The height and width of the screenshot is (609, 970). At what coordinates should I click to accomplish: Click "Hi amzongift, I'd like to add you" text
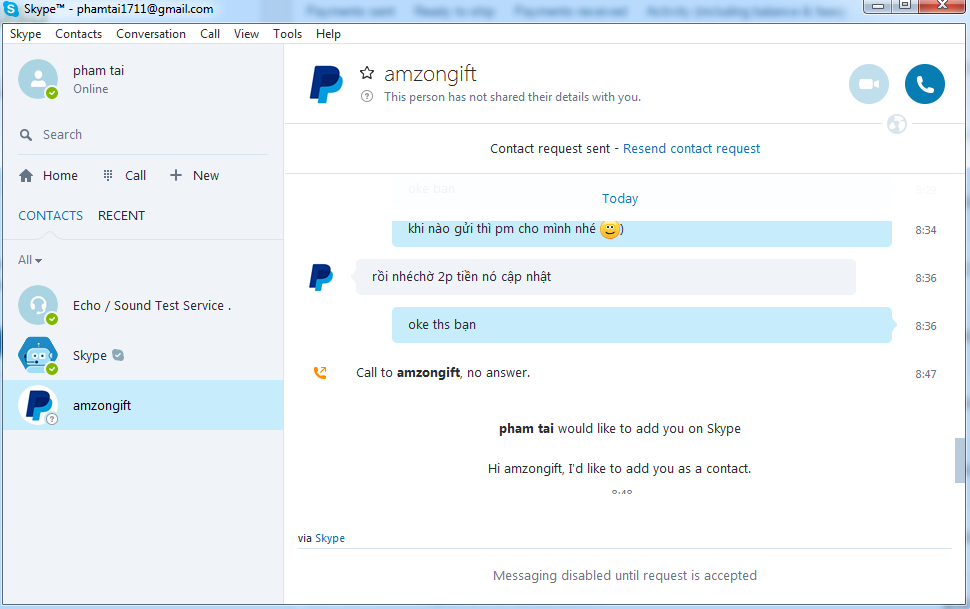tap(619, 469)
